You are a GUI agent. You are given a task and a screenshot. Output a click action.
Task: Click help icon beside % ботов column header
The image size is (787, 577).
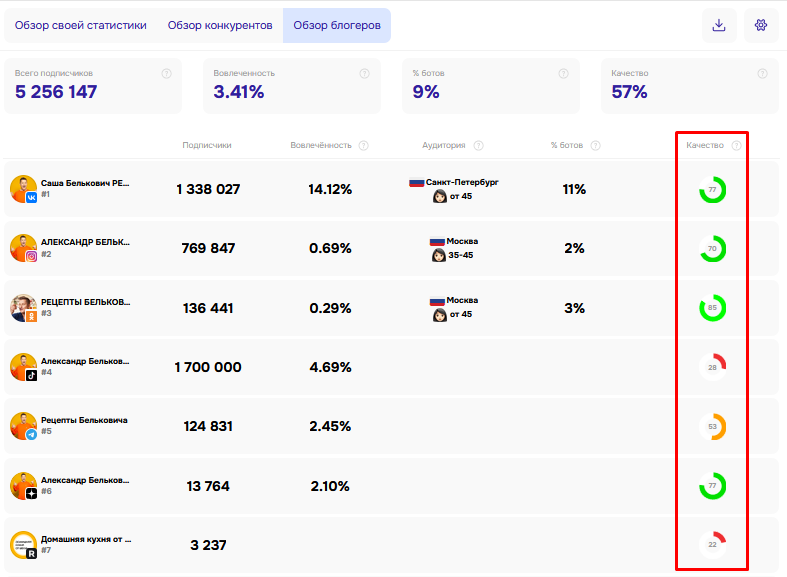tap(596, 146)
